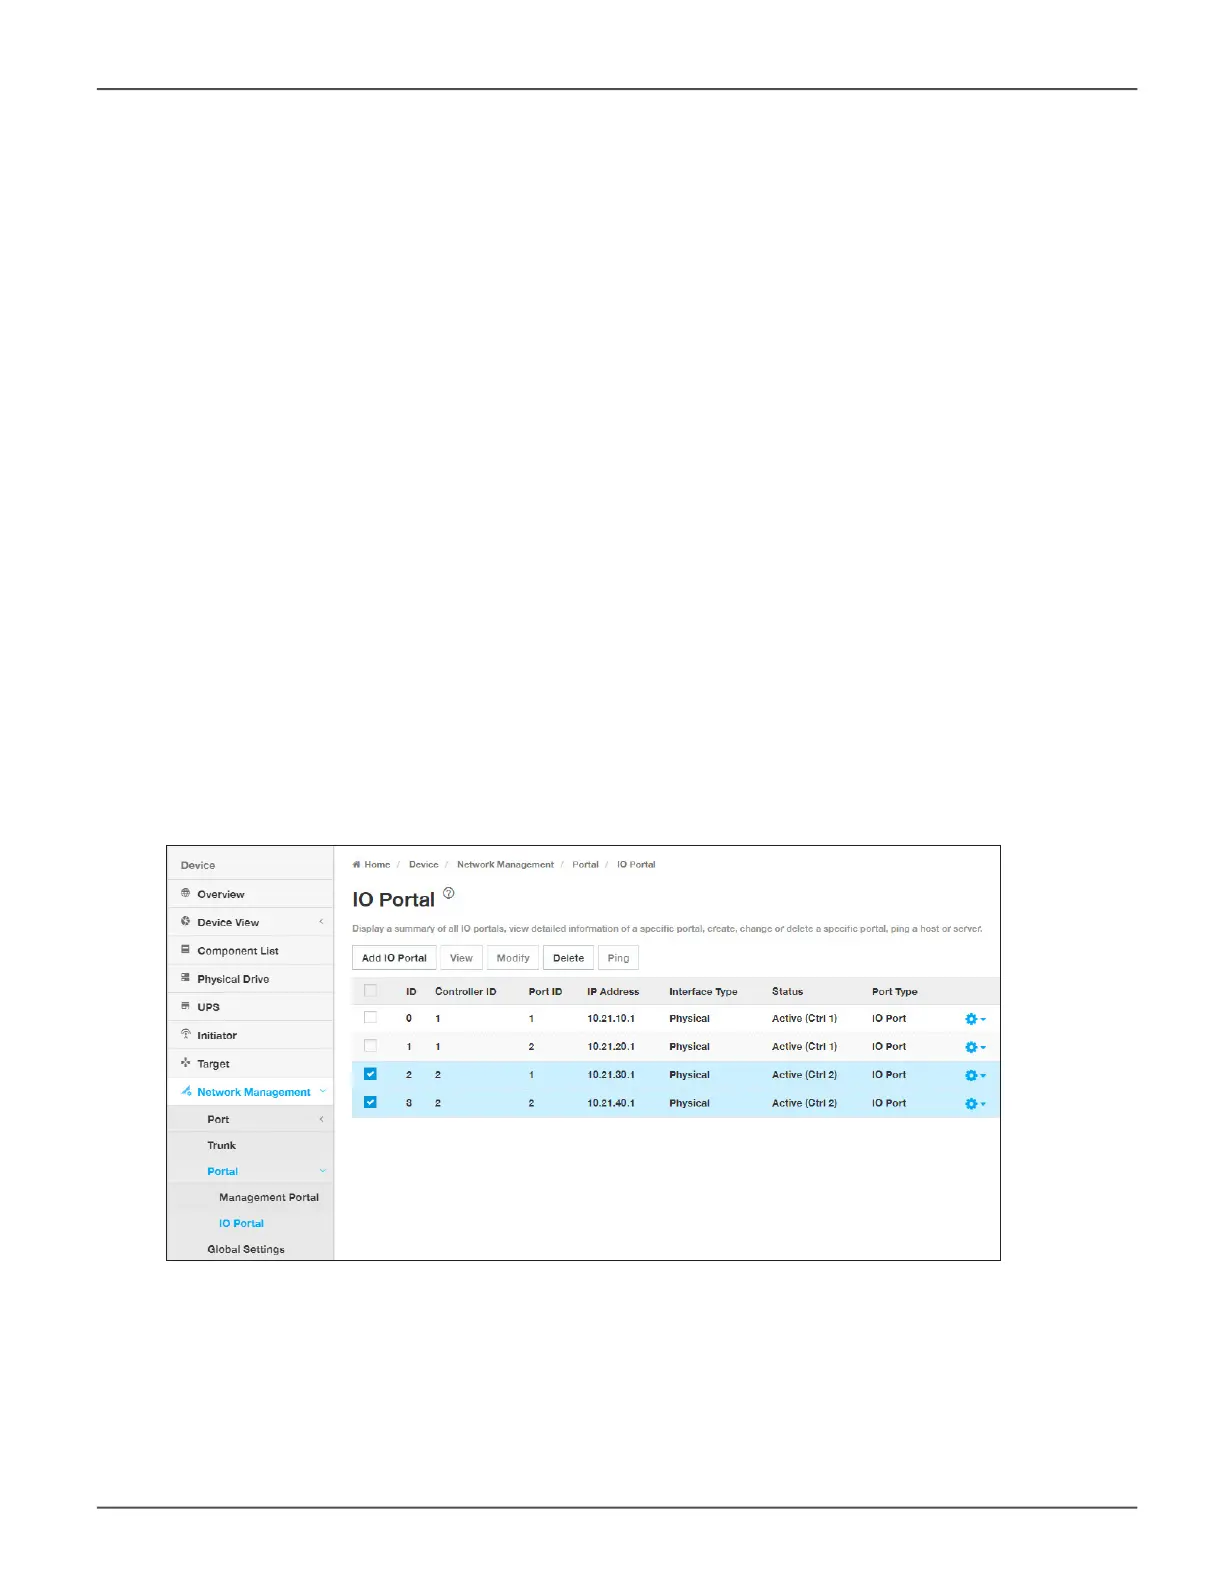1224x1584 pixels.
Task: Select Management Portal in sidebar
Action: (x=268, y=1197)
